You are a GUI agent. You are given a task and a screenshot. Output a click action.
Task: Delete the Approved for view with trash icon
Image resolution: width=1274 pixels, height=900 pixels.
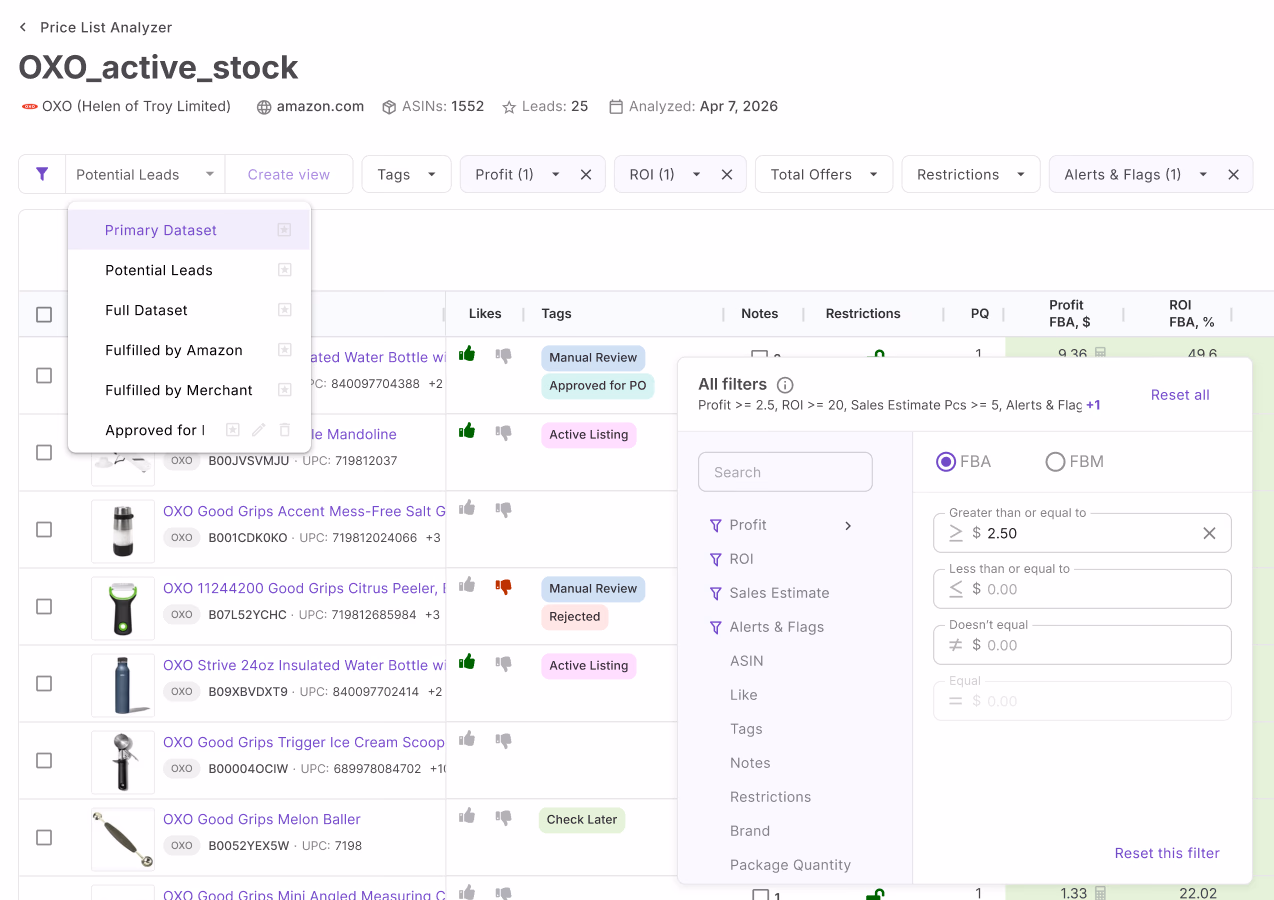[284, 430]
